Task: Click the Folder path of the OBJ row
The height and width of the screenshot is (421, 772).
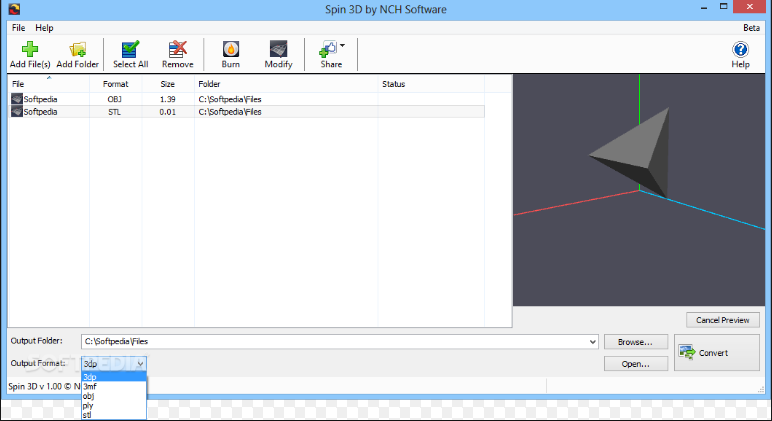Action: tap(229, 99)
